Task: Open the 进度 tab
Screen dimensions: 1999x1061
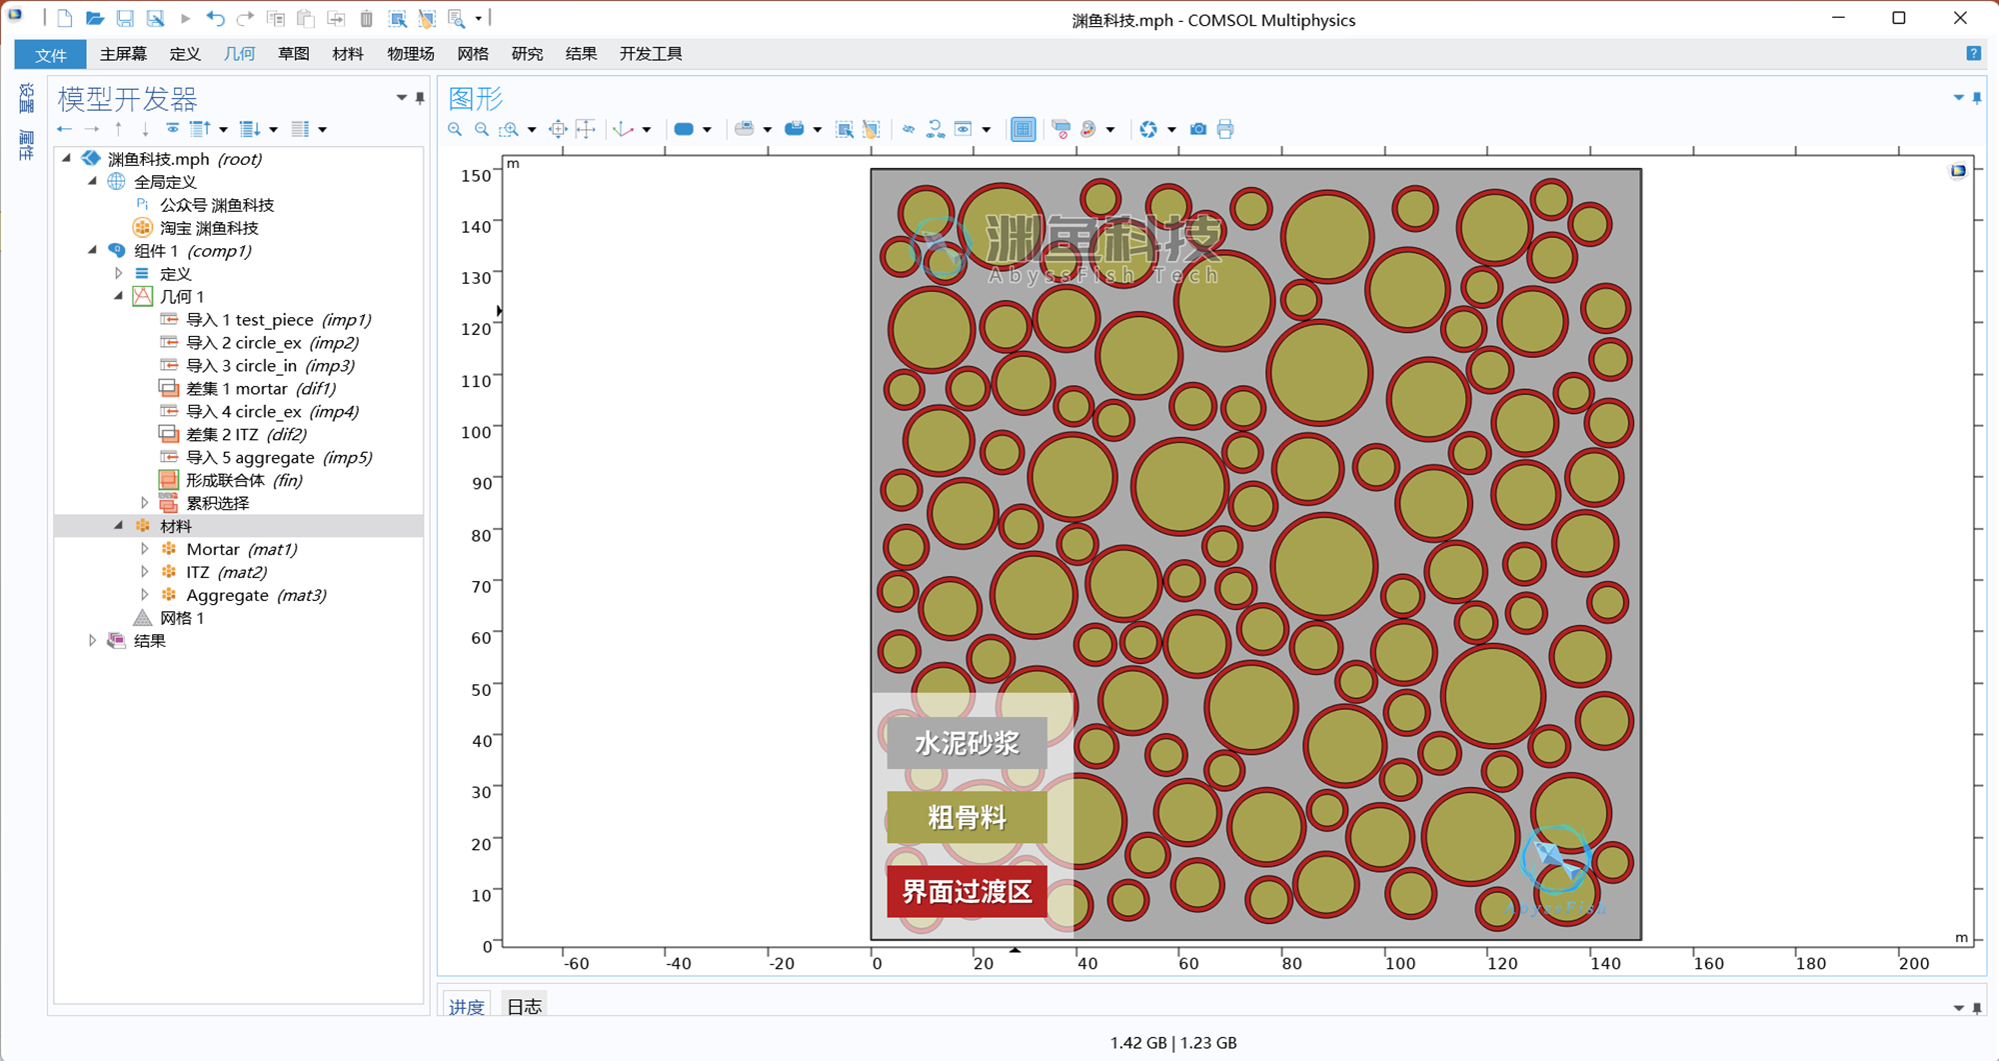Action: [466, 1006]
